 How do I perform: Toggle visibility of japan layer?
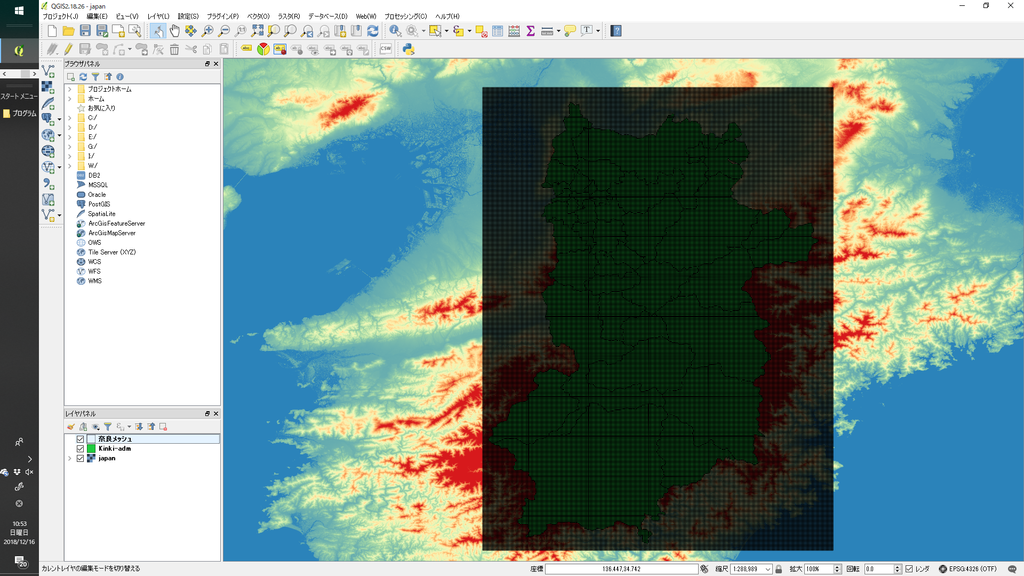click(80, 458)
